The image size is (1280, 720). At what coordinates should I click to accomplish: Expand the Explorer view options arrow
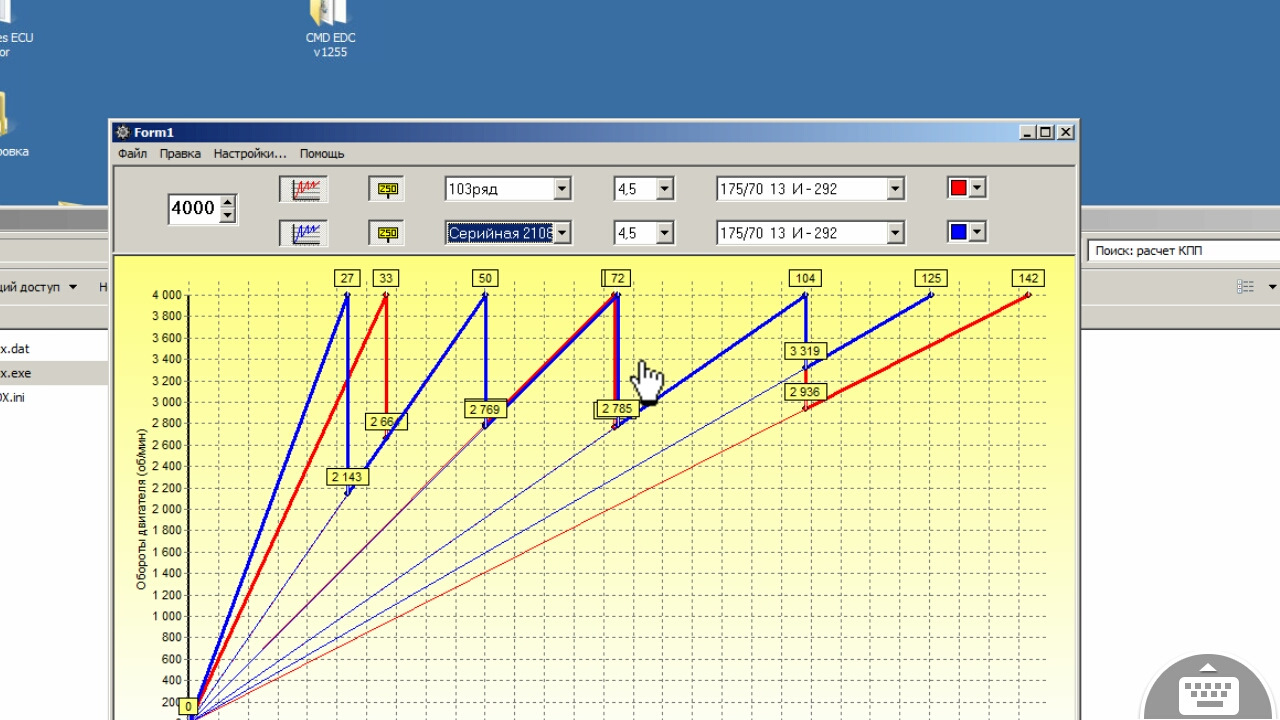pos(1273,287)
